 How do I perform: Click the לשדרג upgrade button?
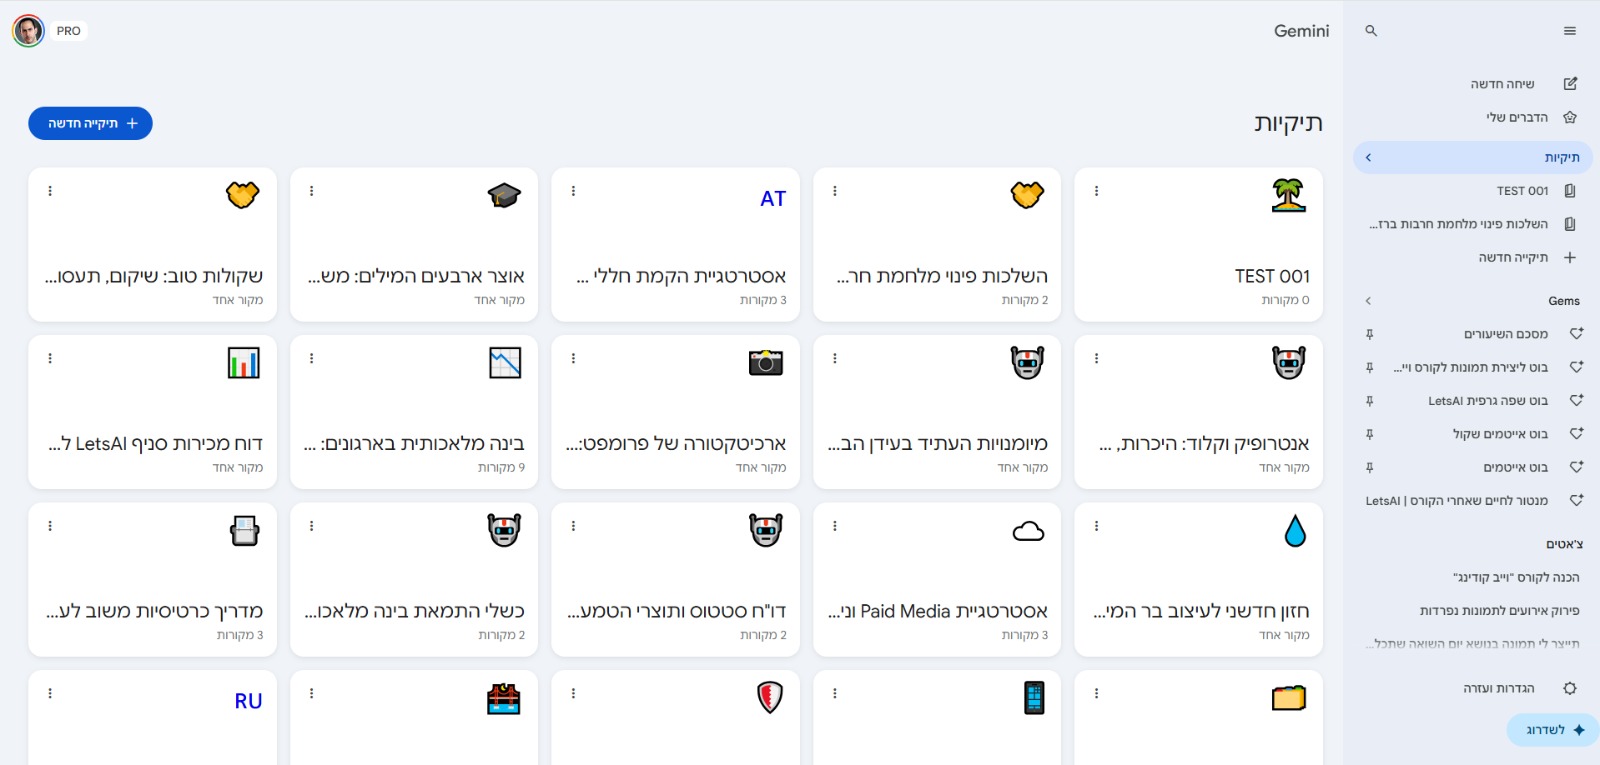pos(1553,730)
